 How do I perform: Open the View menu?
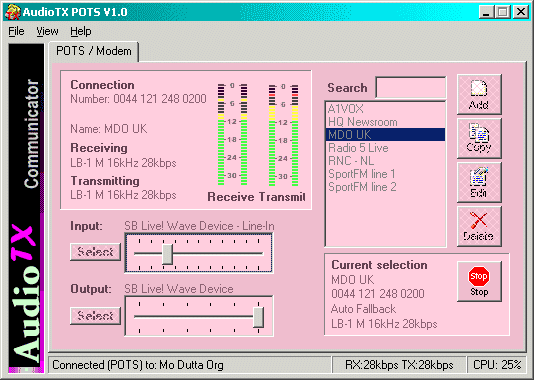pyautogui.click(x=47, y=31)
